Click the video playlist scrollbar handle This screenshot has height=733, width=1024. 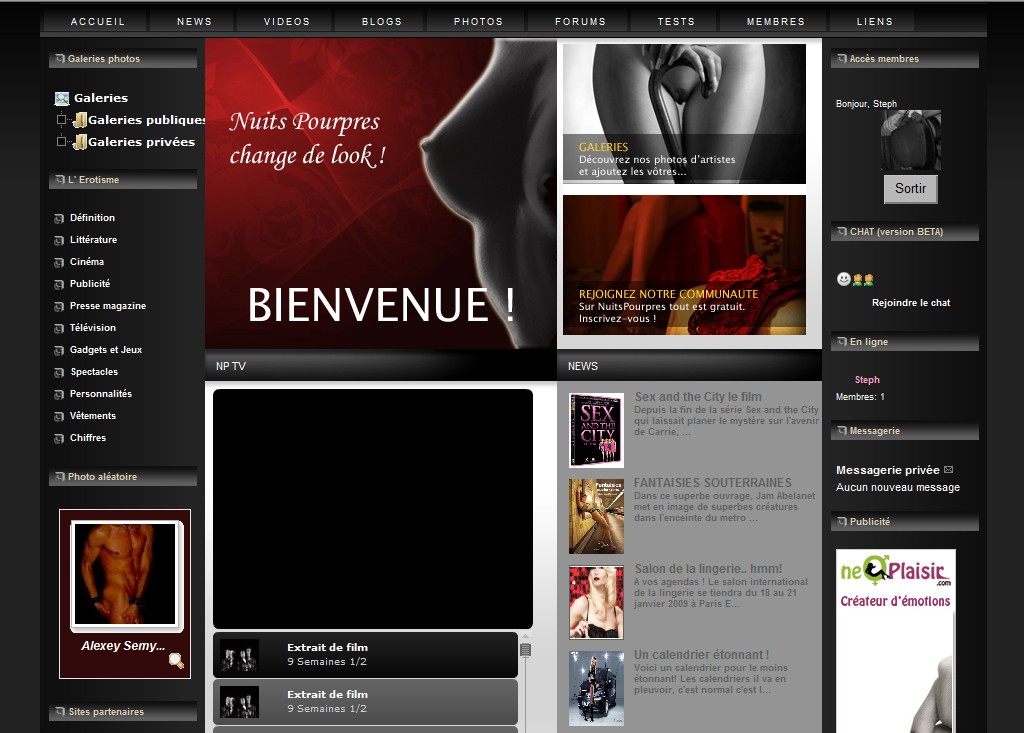tap(525, 649)
